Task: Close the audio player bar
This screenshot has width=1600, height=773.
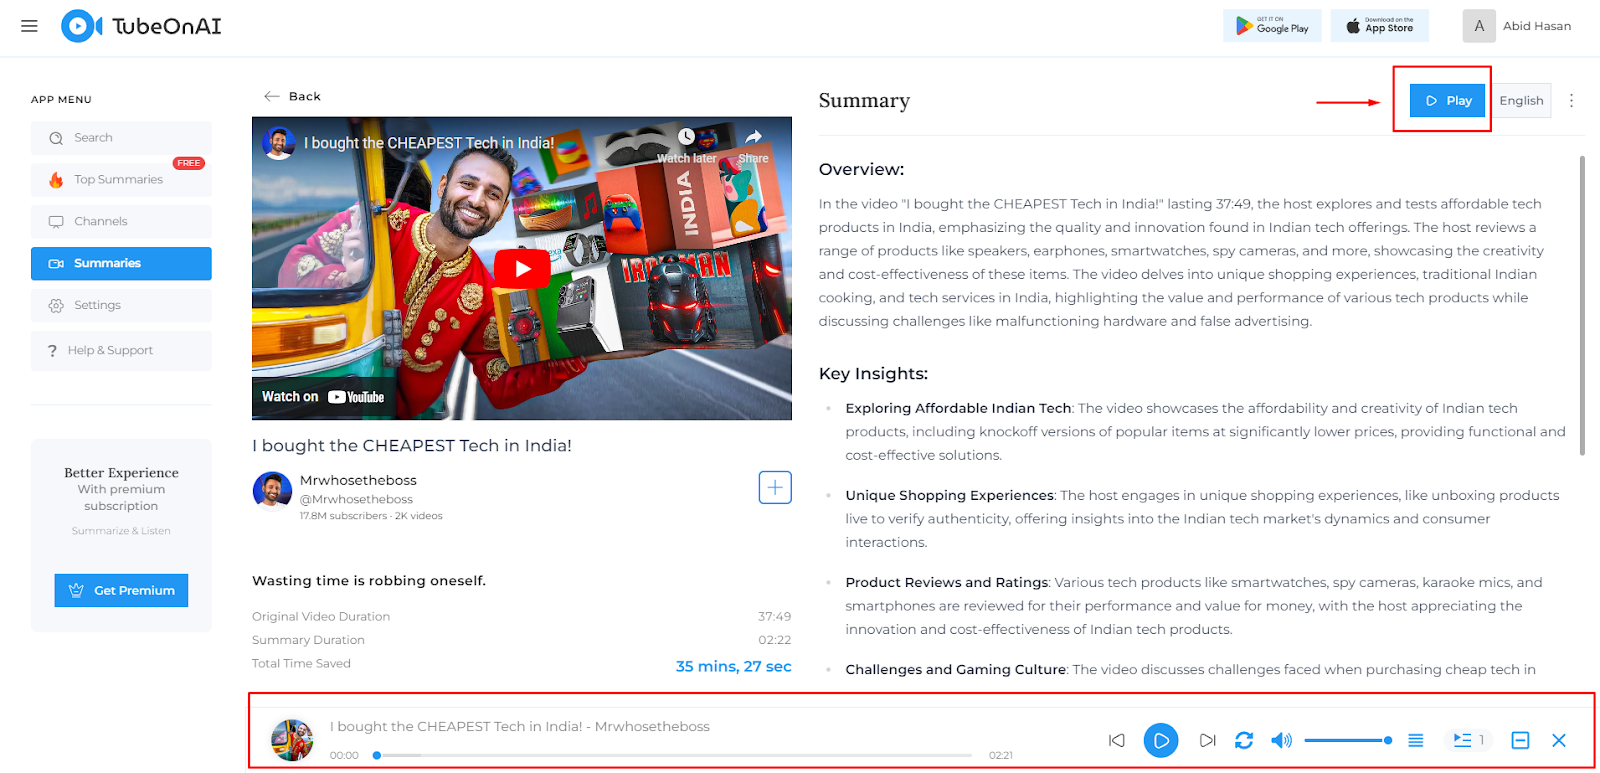Action: pos(1559,740)
